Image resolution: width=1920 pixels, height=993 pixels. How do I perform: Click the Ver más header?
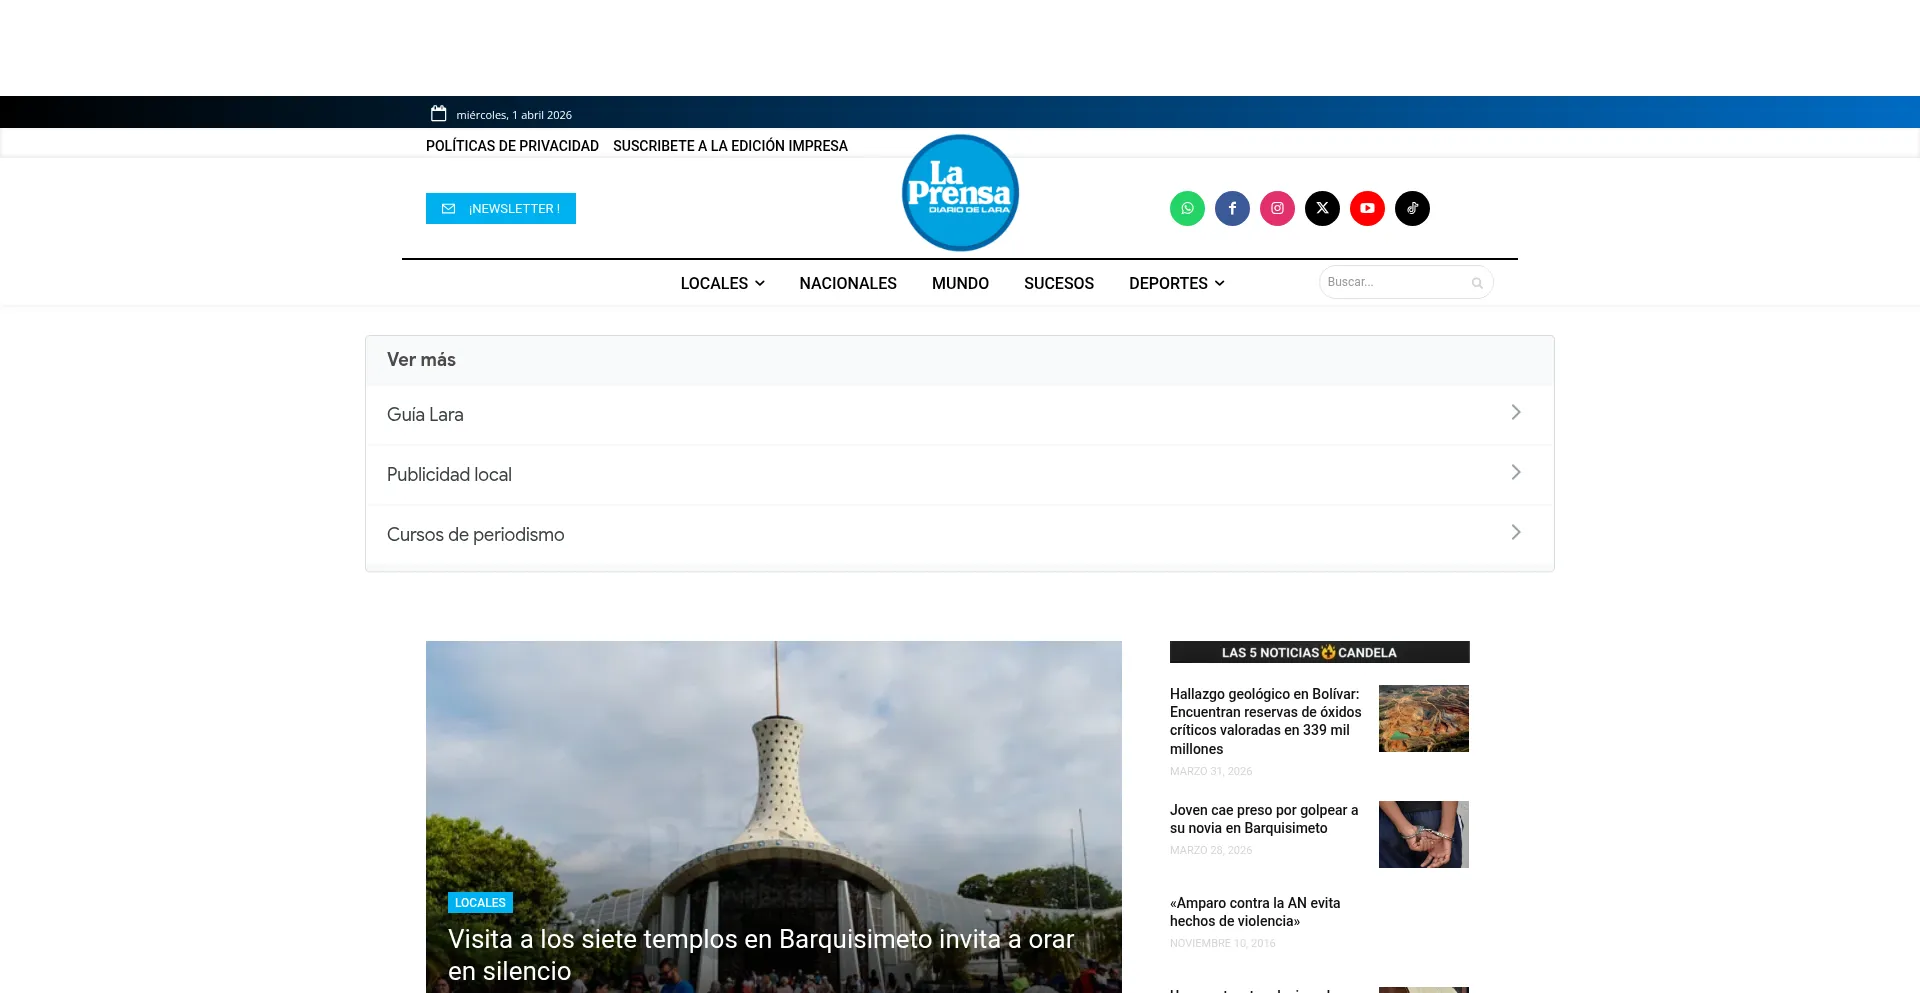[x=421, y=360]
